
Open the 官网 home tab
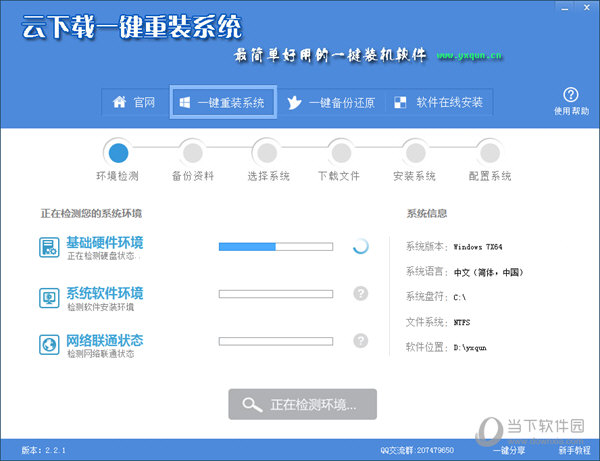click(x=135, y=102)
